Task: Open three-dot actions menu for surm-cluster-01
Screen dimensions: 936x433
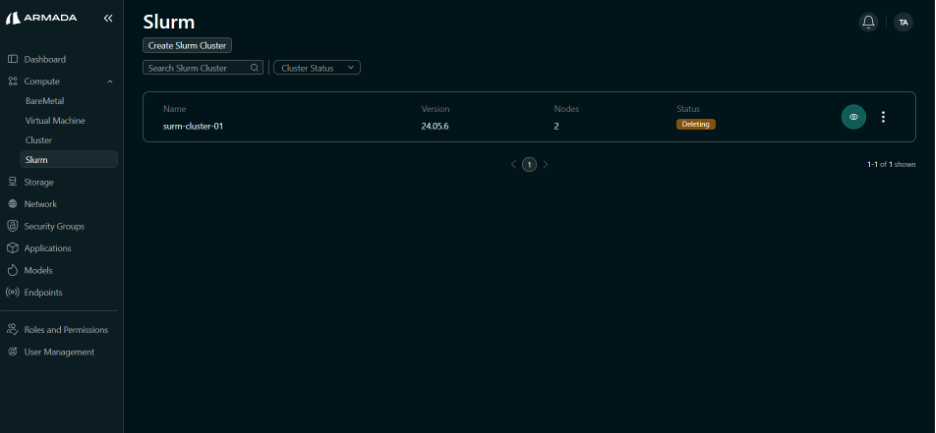Action: 883,117
